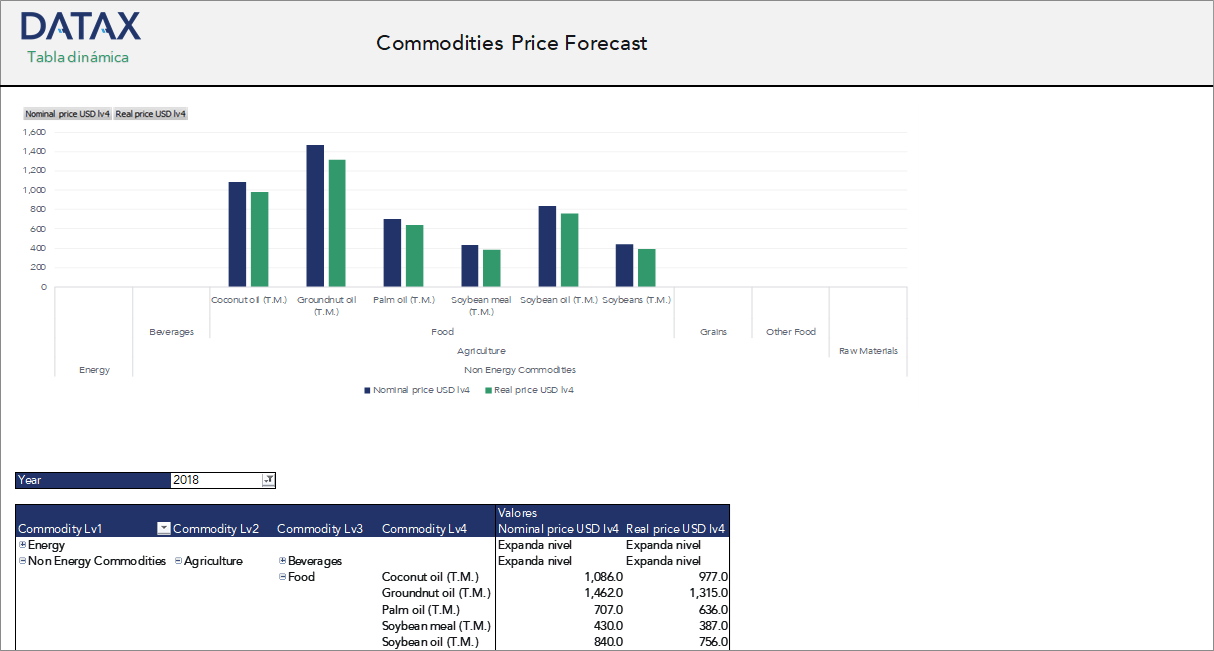Click the collapse box beside Agriculture
1214x651 pixels.
[177, 560]
